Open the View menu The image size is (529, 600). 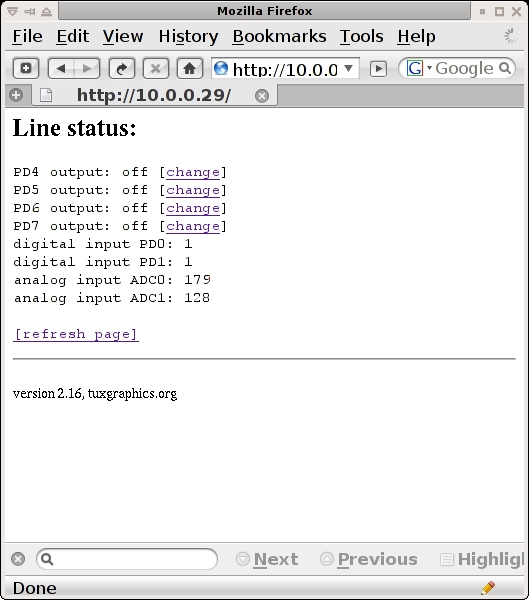click(x=122, y=37)
